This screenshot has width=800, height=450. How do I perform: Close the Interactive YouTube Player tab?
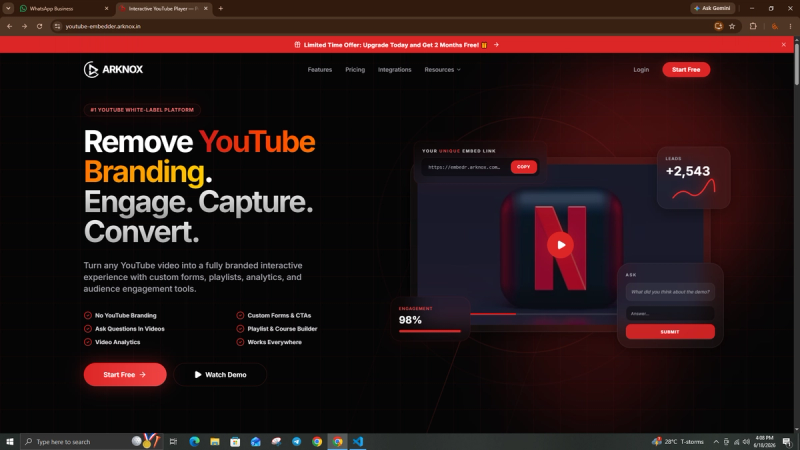206,8
